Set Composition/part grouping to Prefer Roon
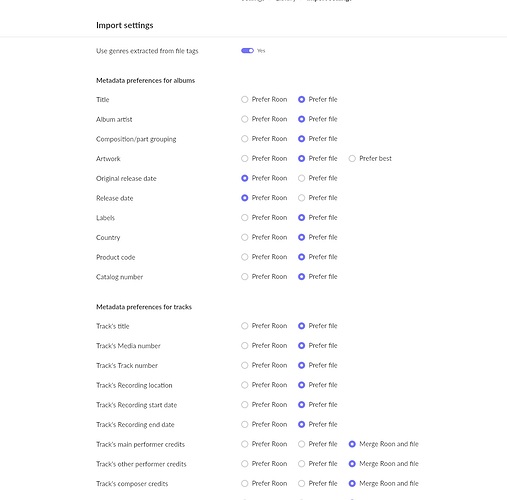 click(x=245, y=139)
